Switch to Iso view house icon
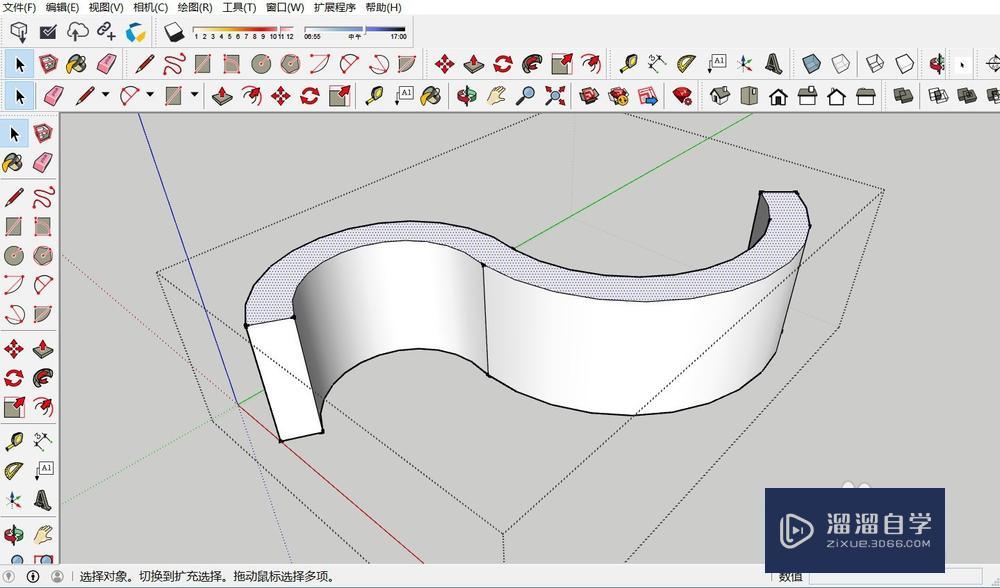This screenshot has width=1000, height=588. 720,96
